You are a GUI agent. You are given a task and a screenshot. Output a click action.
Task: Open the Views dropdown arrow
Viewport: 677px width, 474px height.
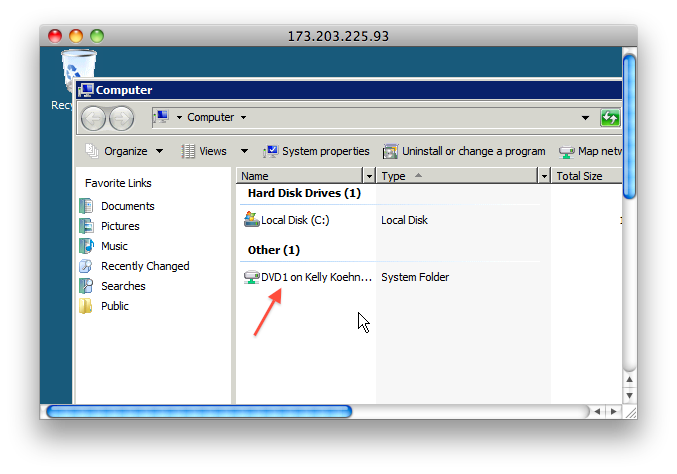click(x=244, y=151)
